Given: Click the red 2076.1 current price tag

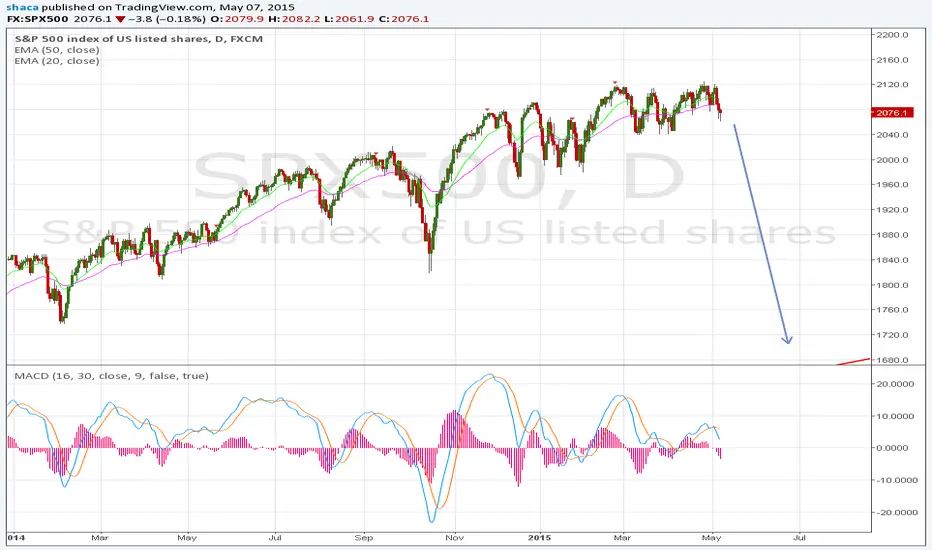Looking at the screenshot, I should click(892, 113).
